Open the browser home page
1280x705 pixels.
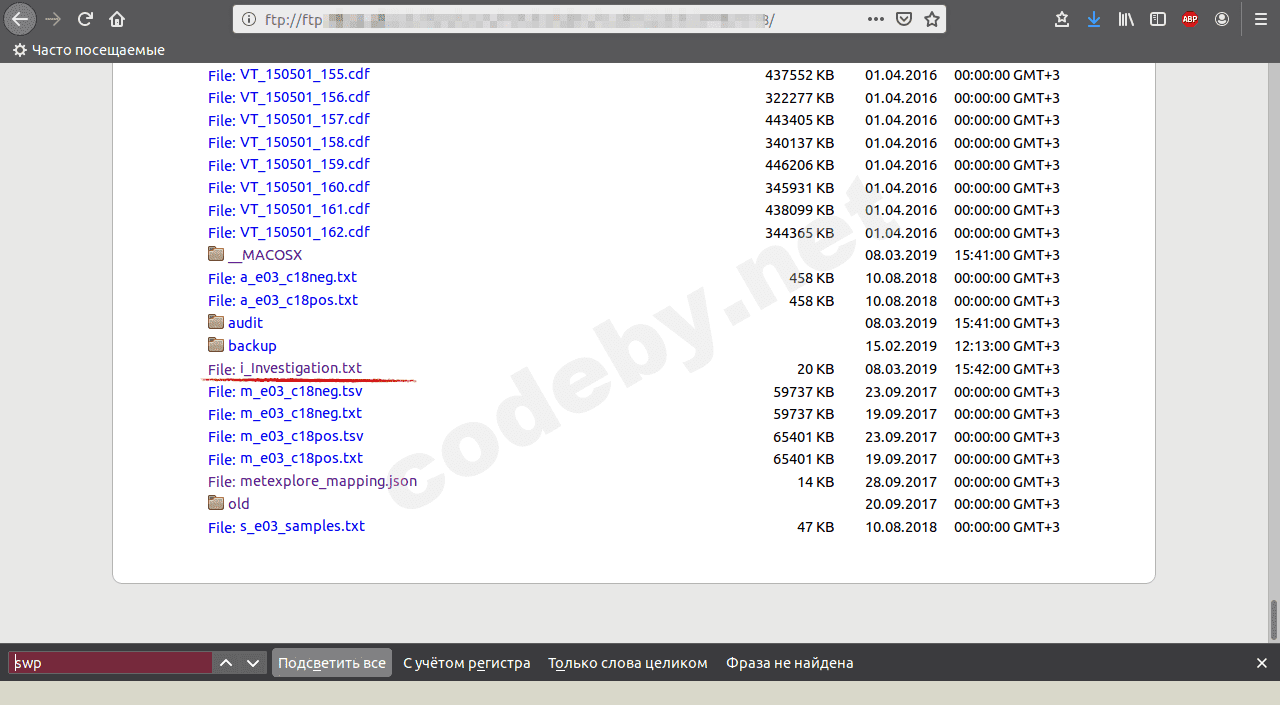point(117,18)
